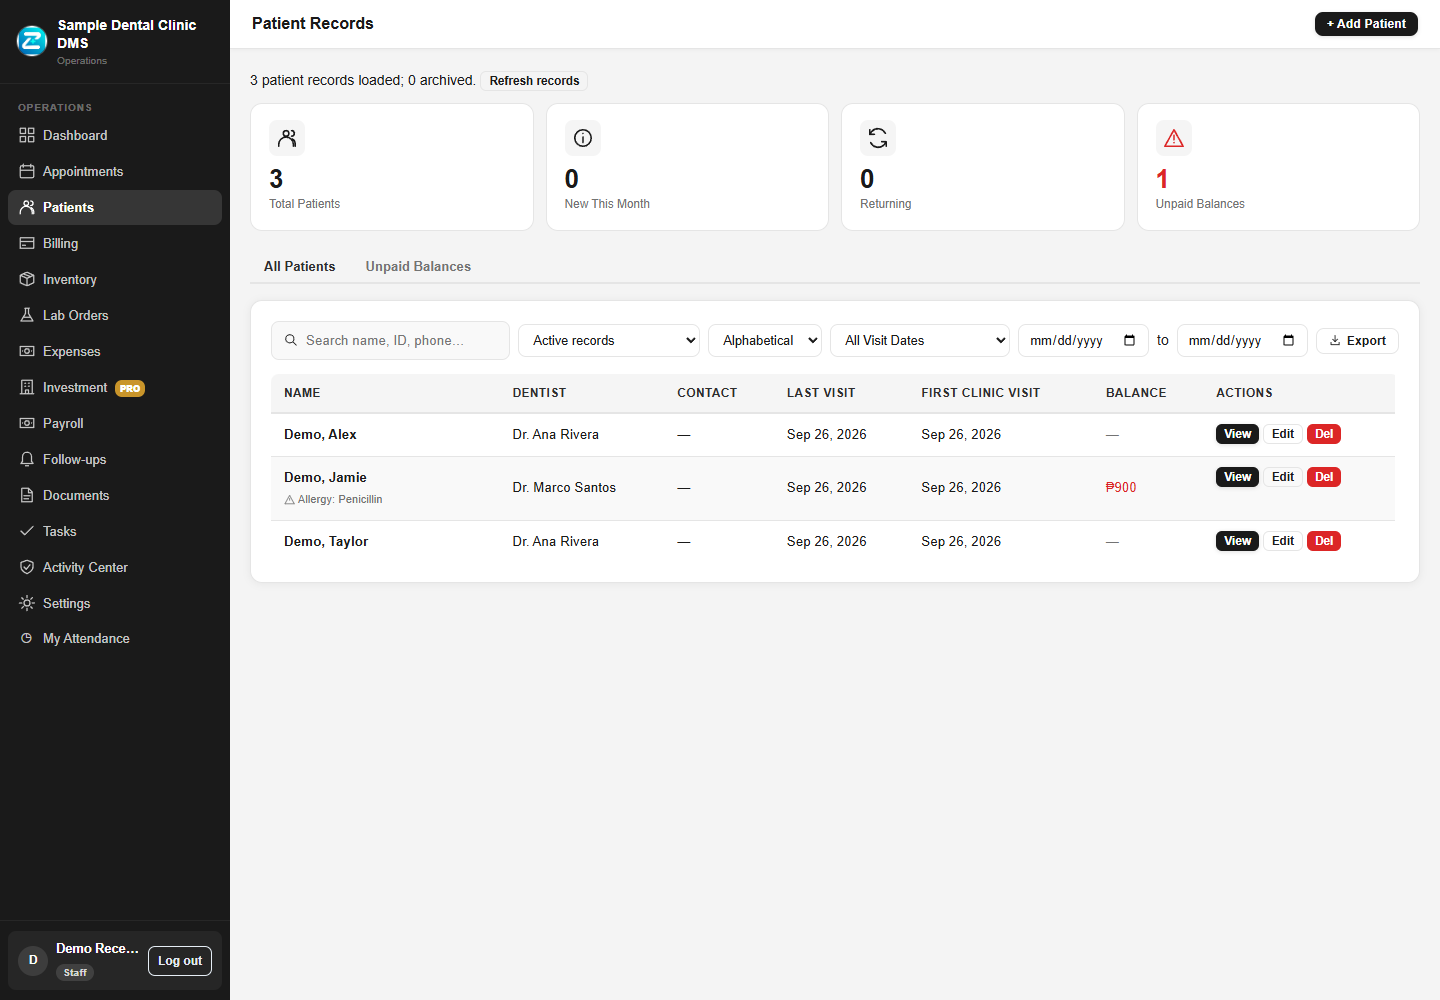Click the Total Patients people icon
The image size is (1440, 1000).
pyautogui.click(x=287, y=138)
